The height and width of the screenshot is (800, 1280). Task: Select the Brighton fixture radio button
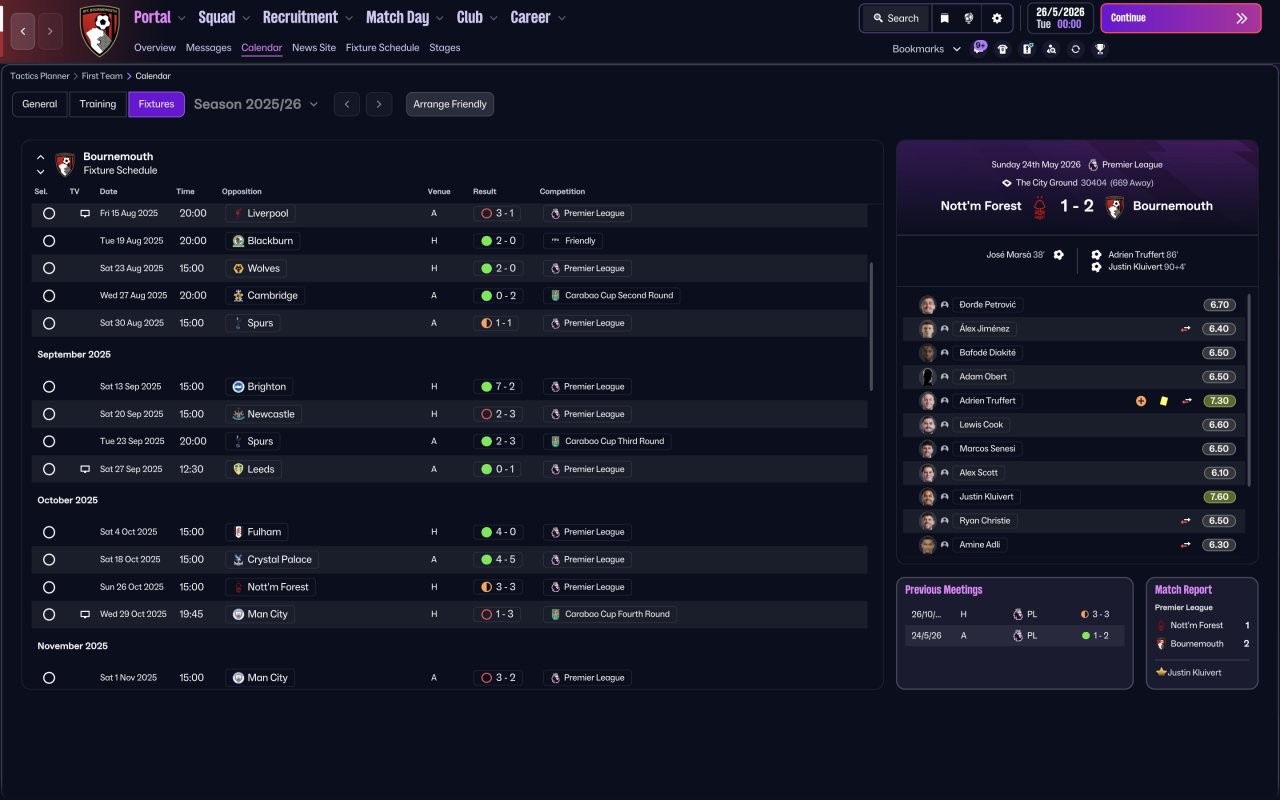tap(49, 387)
